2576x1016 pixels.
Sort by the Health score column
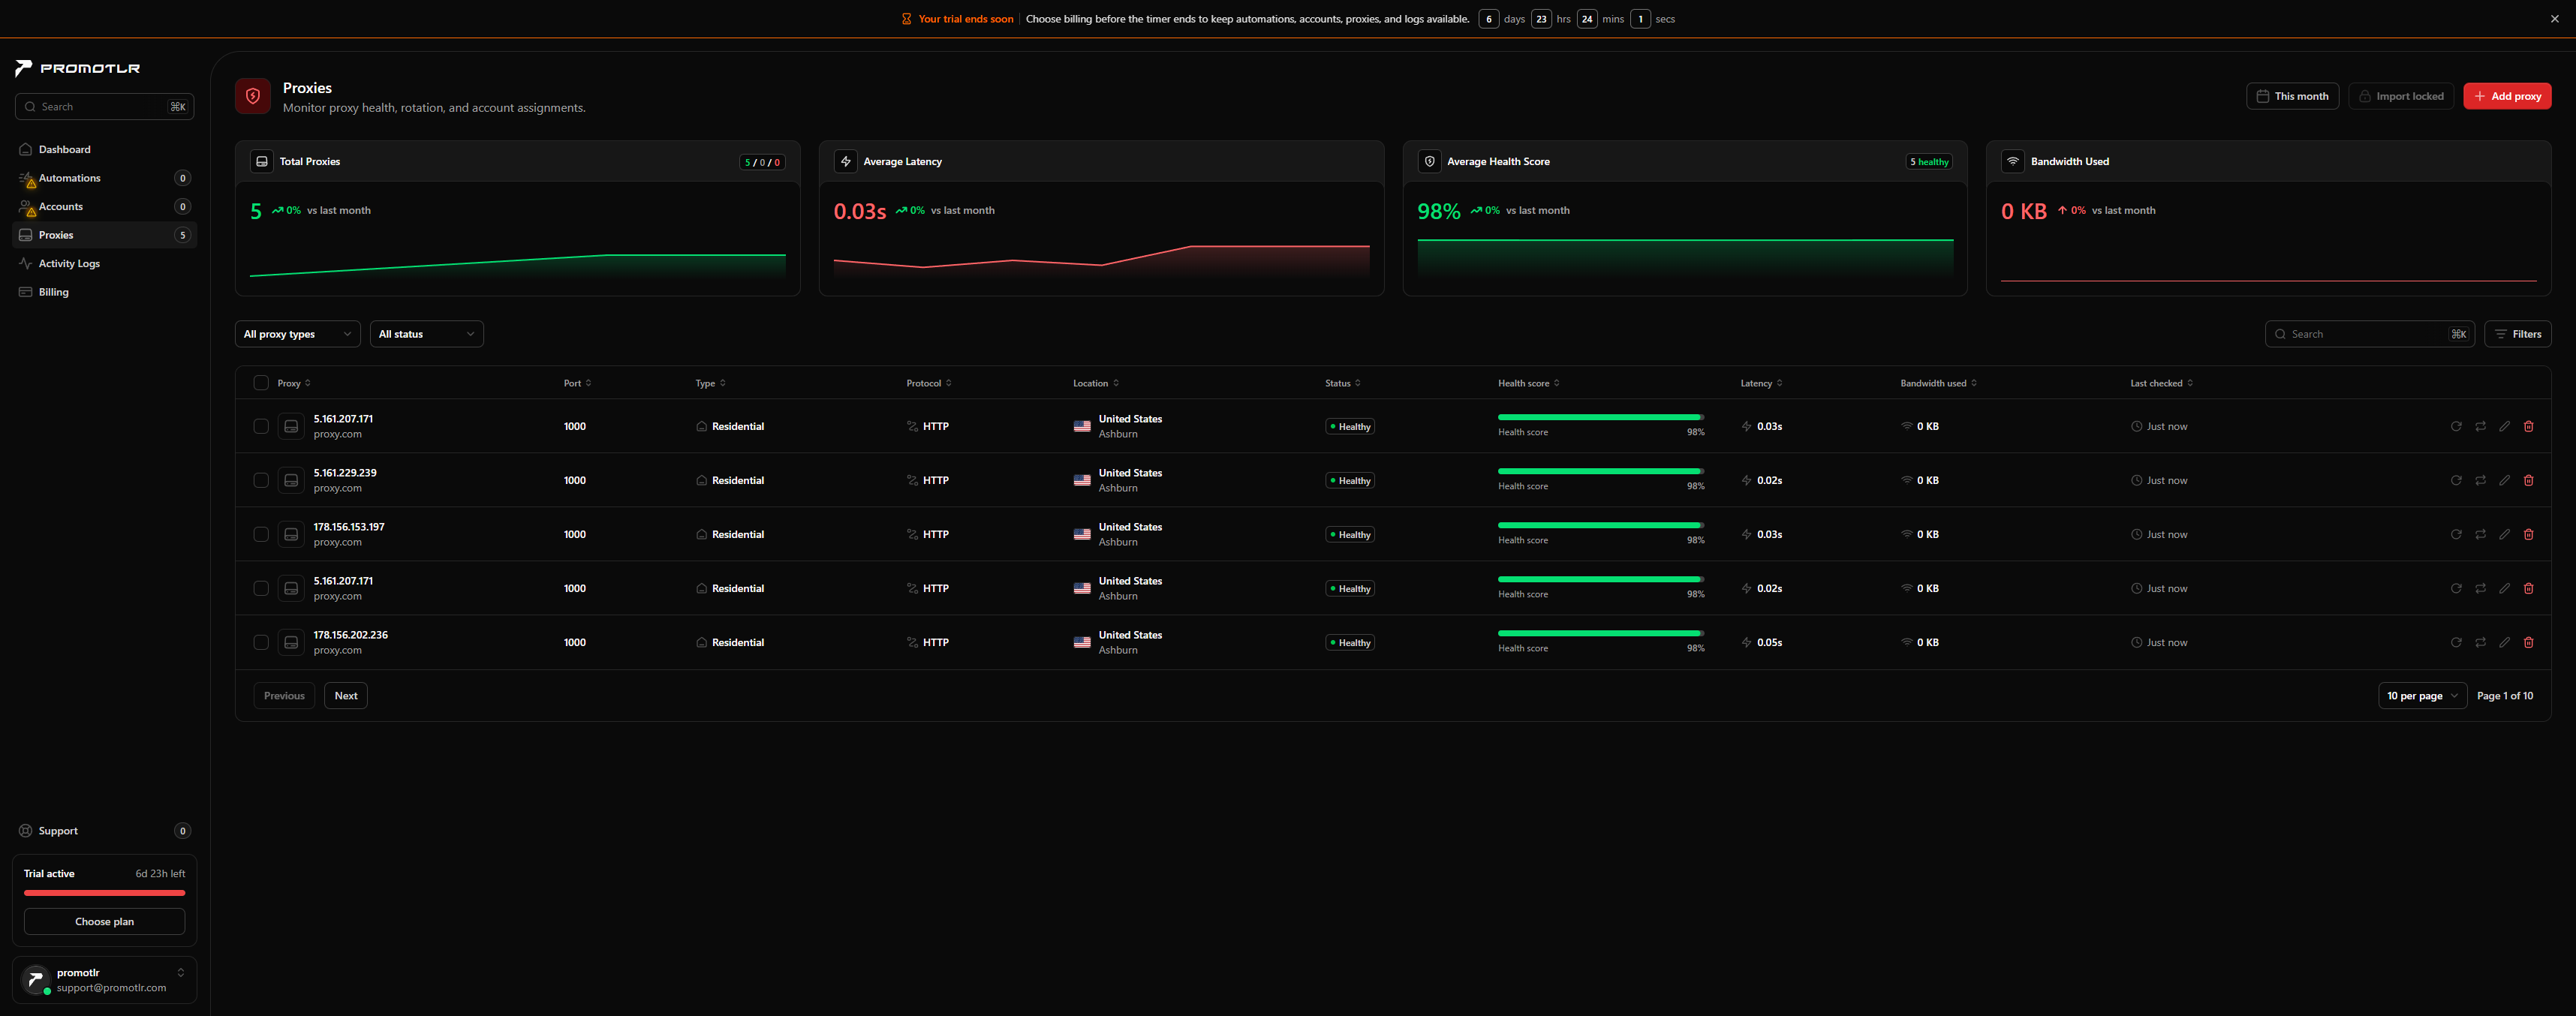coord(1528,383)
